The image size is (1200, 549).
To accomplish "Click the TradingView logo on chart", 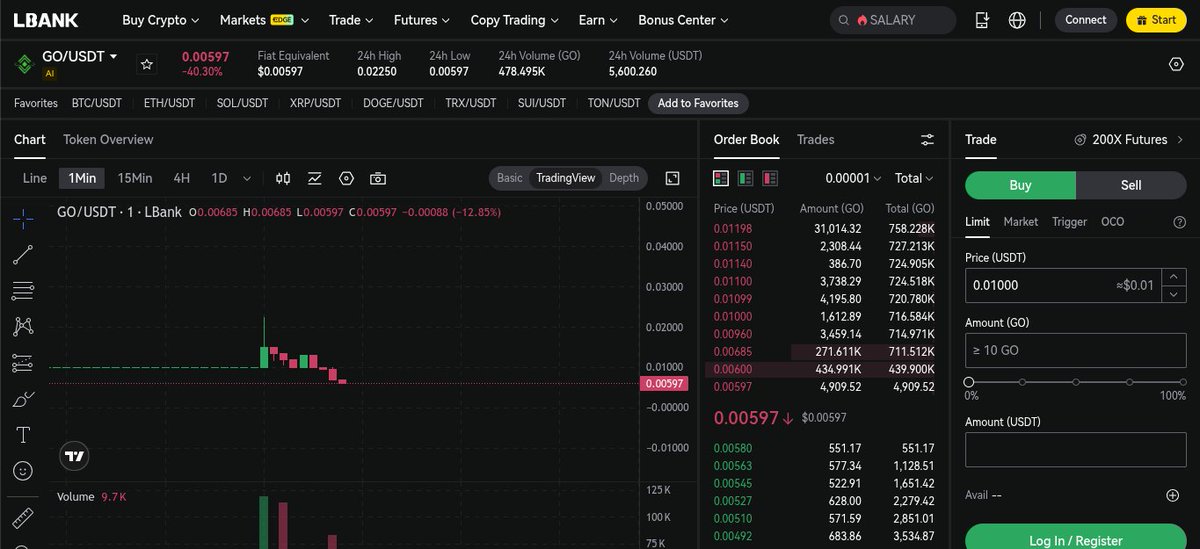I will 73,456.
